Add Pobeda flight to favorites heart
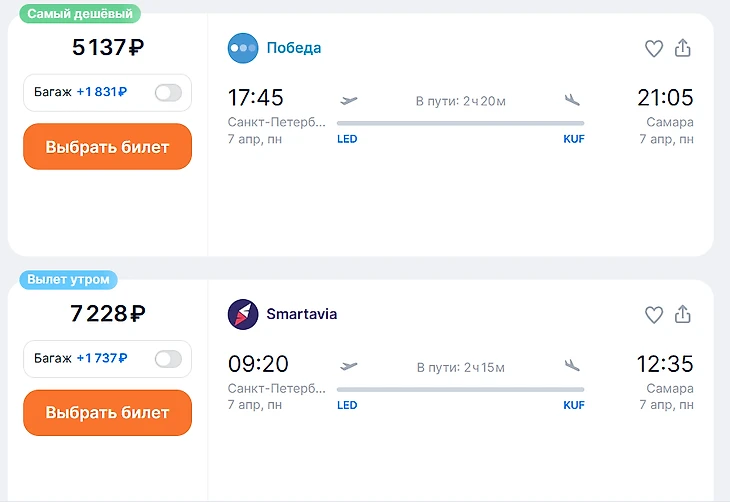This screenshot has height=502, width=730. click(653, 48)
